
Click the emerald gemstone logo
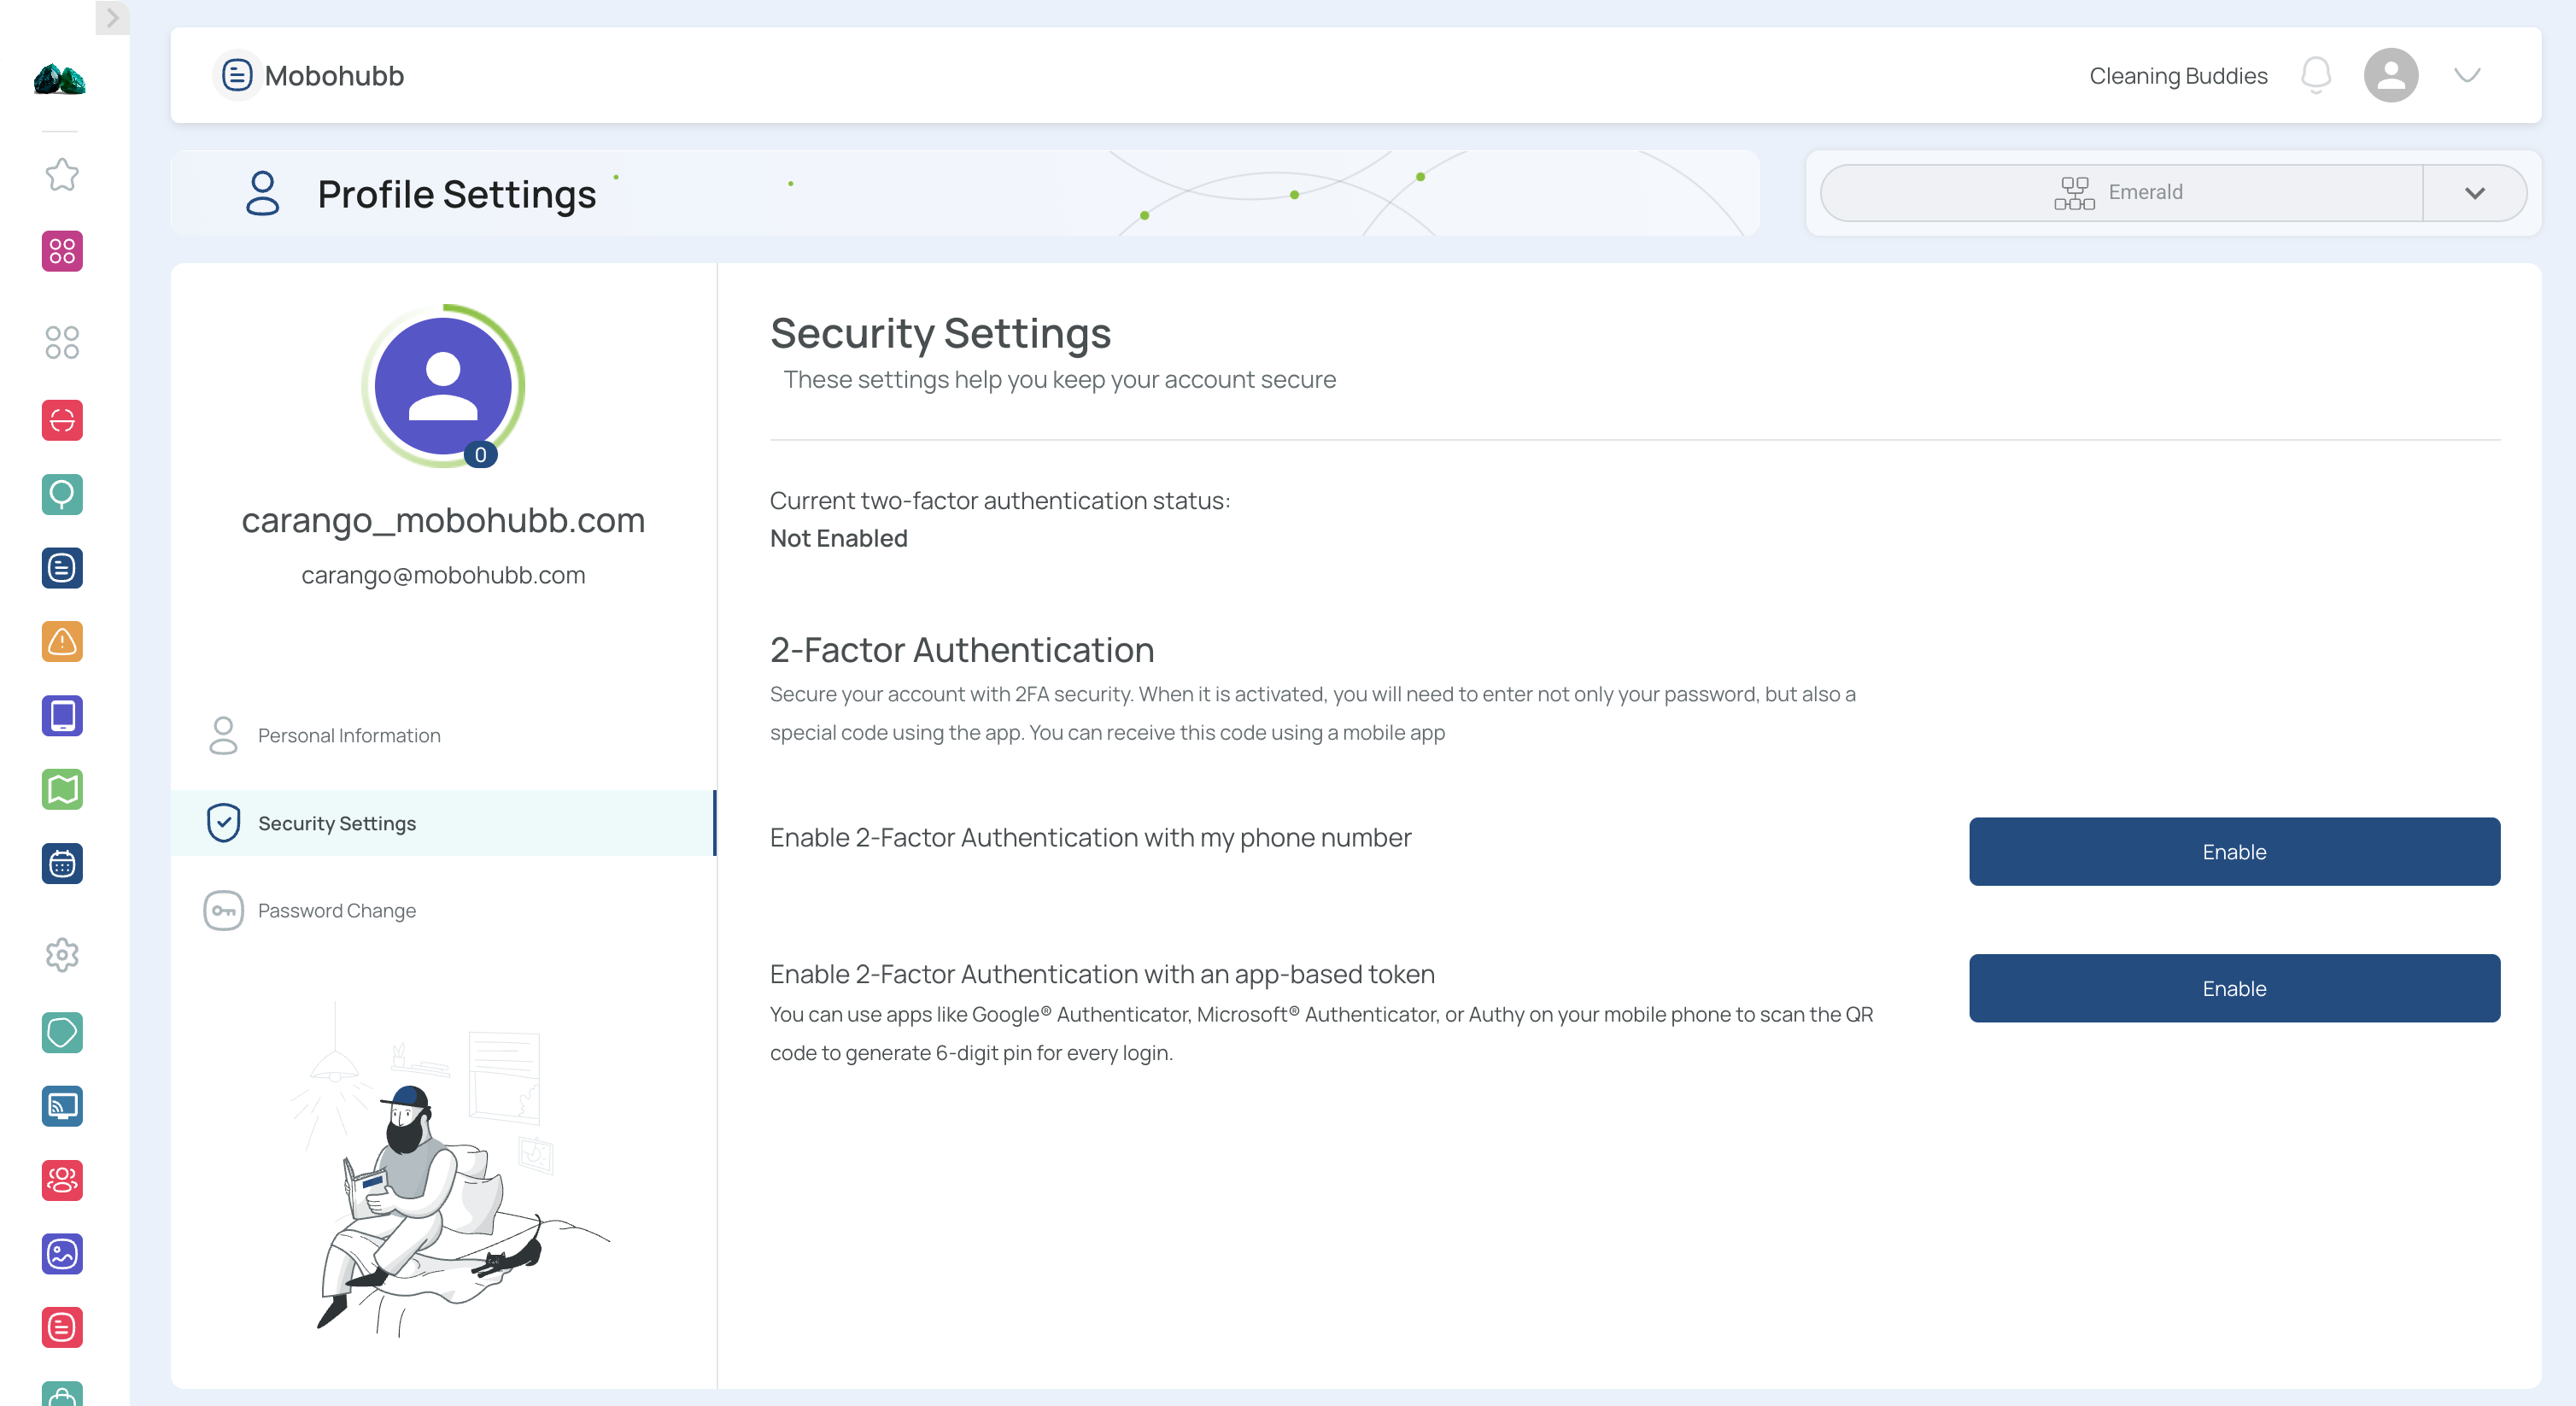coord(60,79)
